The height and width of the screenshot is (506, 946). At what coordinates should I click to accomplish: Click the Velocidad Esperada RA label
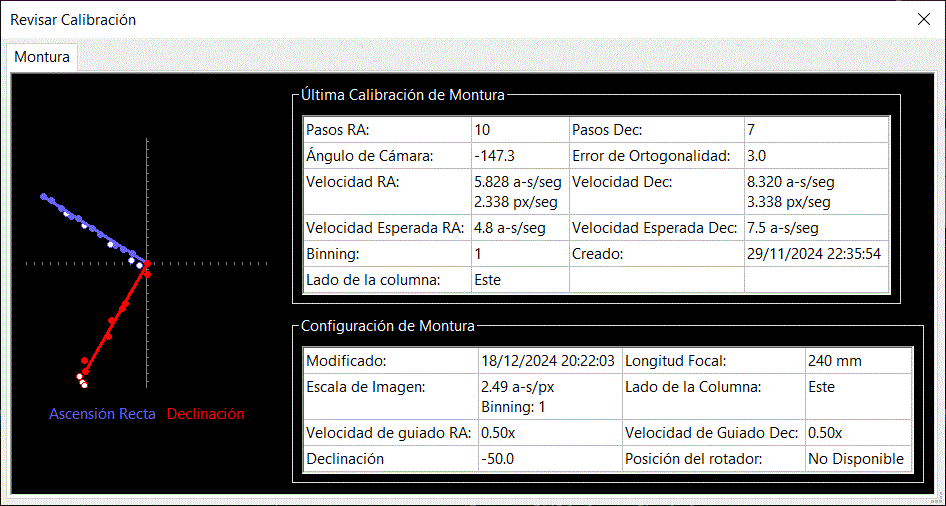(386, 228)
